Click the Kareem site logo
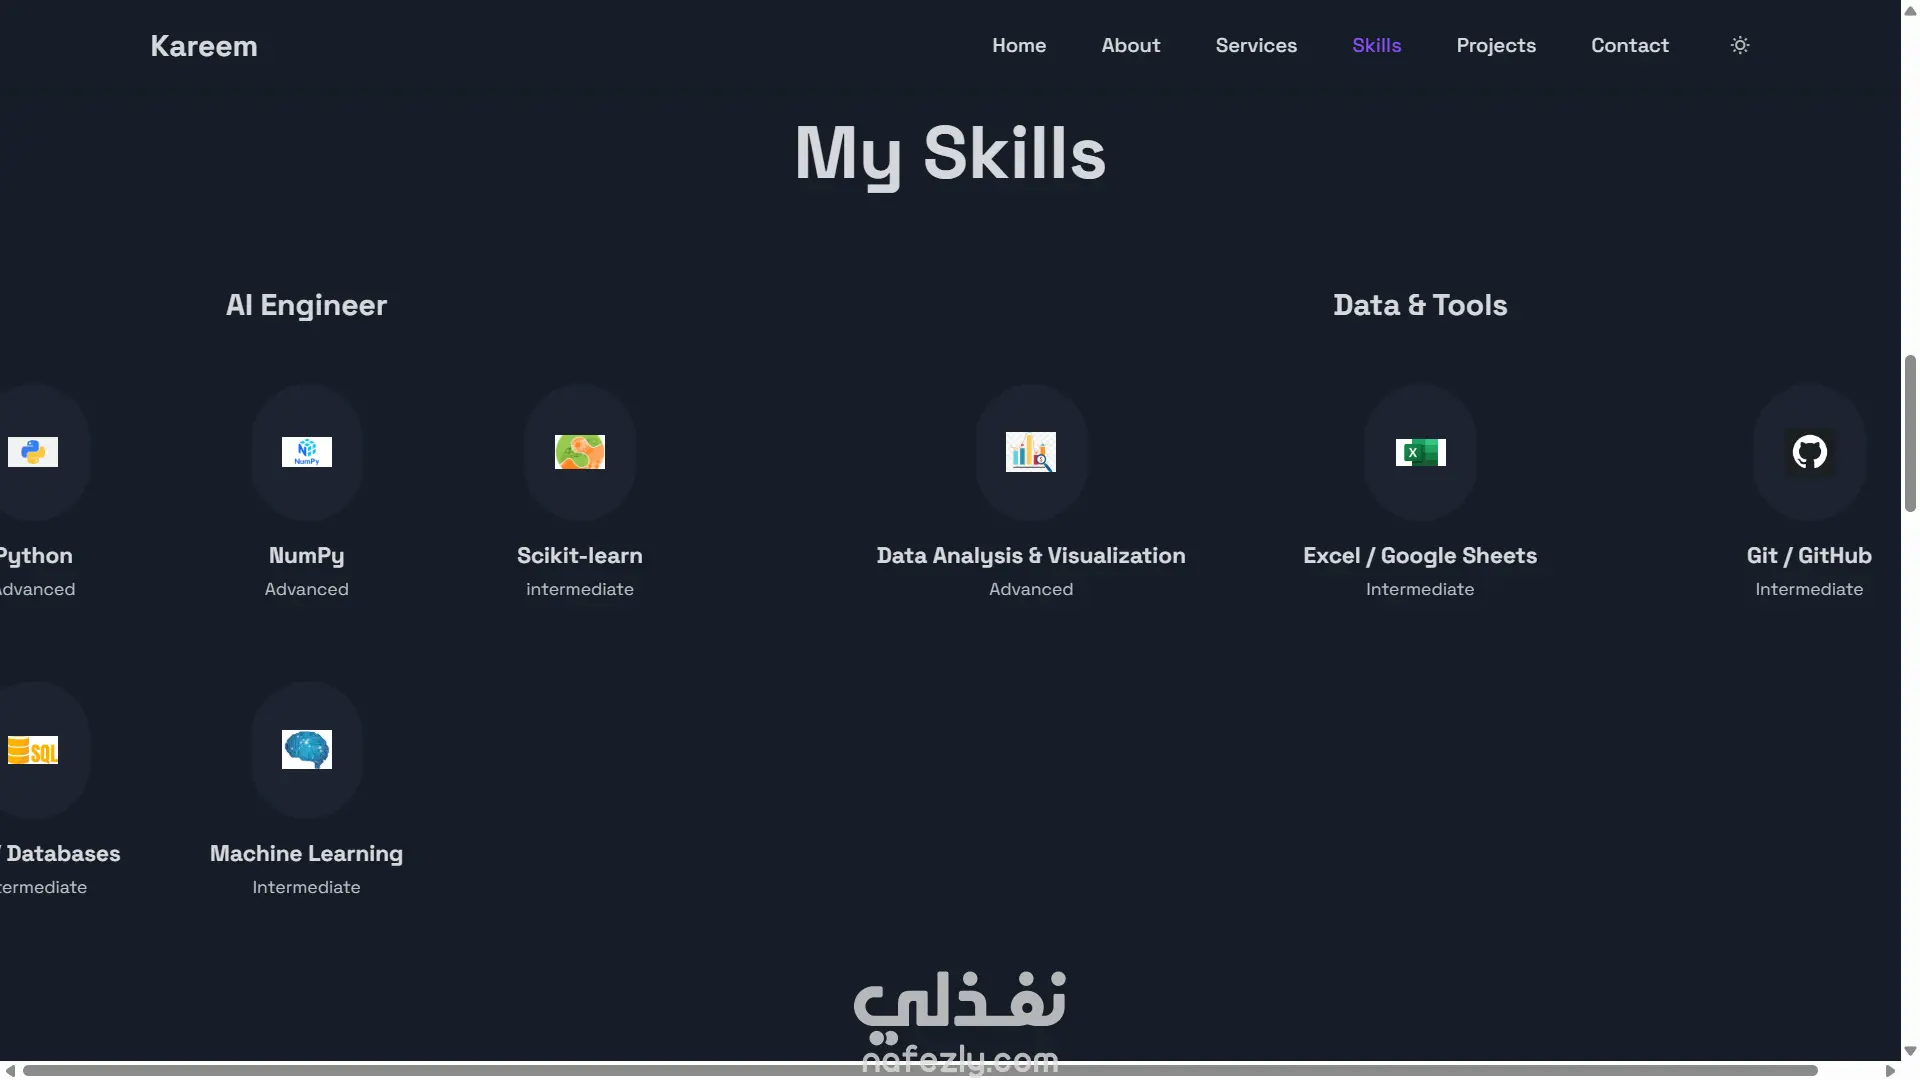 coord(204,46)
